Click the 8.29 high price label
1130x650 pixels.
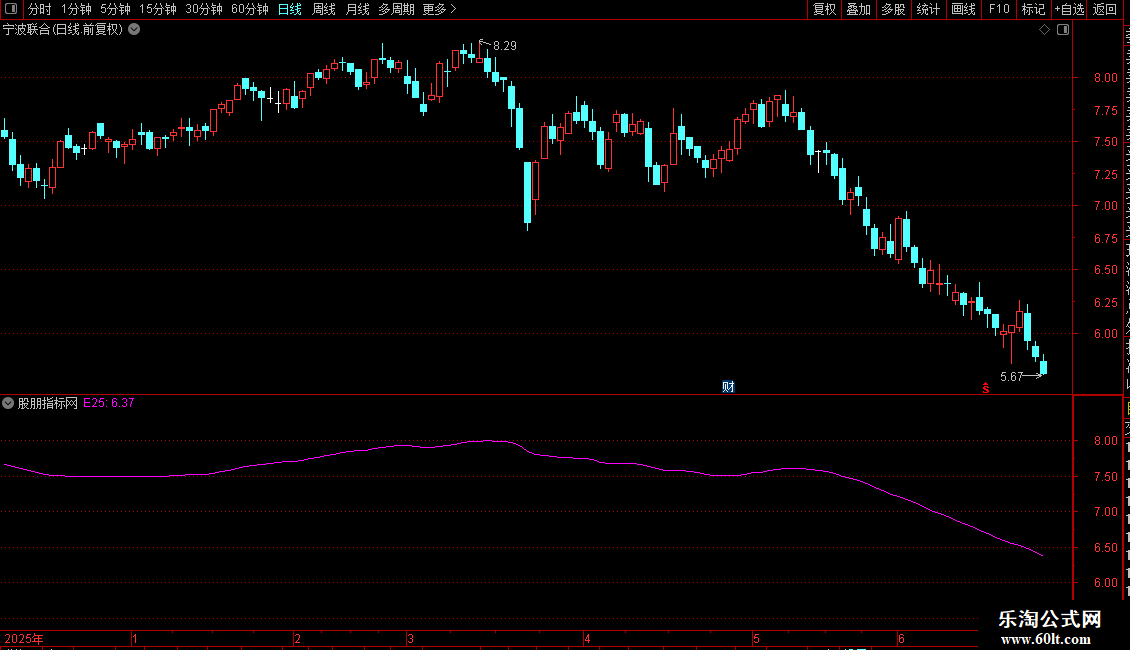point(504,46)
